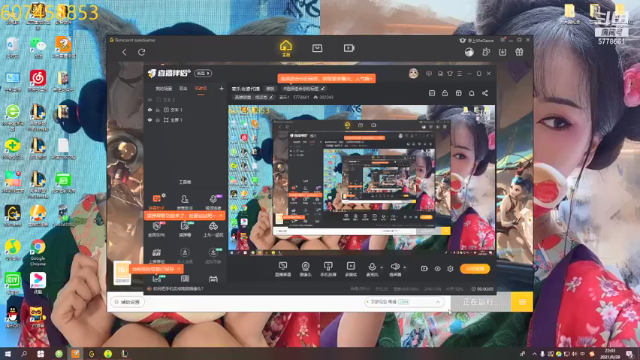Toggle visibility of the 文本 1 layer
Screen dimensions: 640x360
[150, 110]
